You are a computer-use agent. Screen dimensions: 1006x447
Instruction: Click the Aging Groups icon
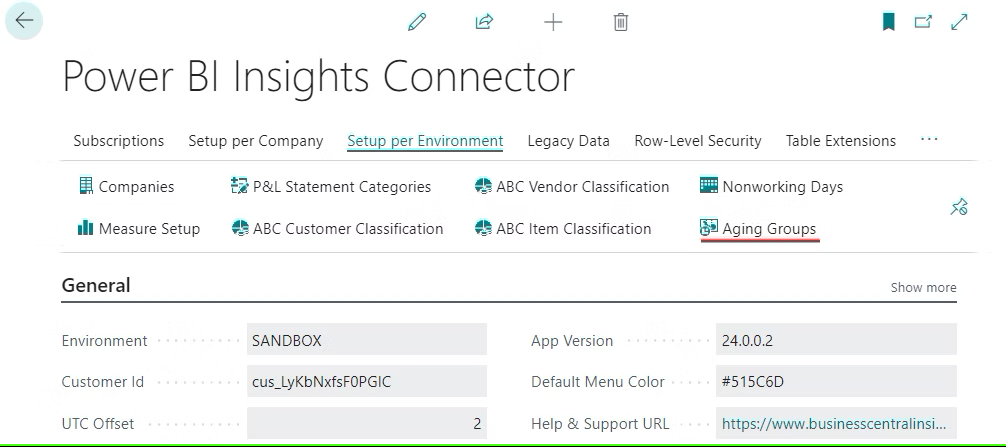(x=709, y=228)
